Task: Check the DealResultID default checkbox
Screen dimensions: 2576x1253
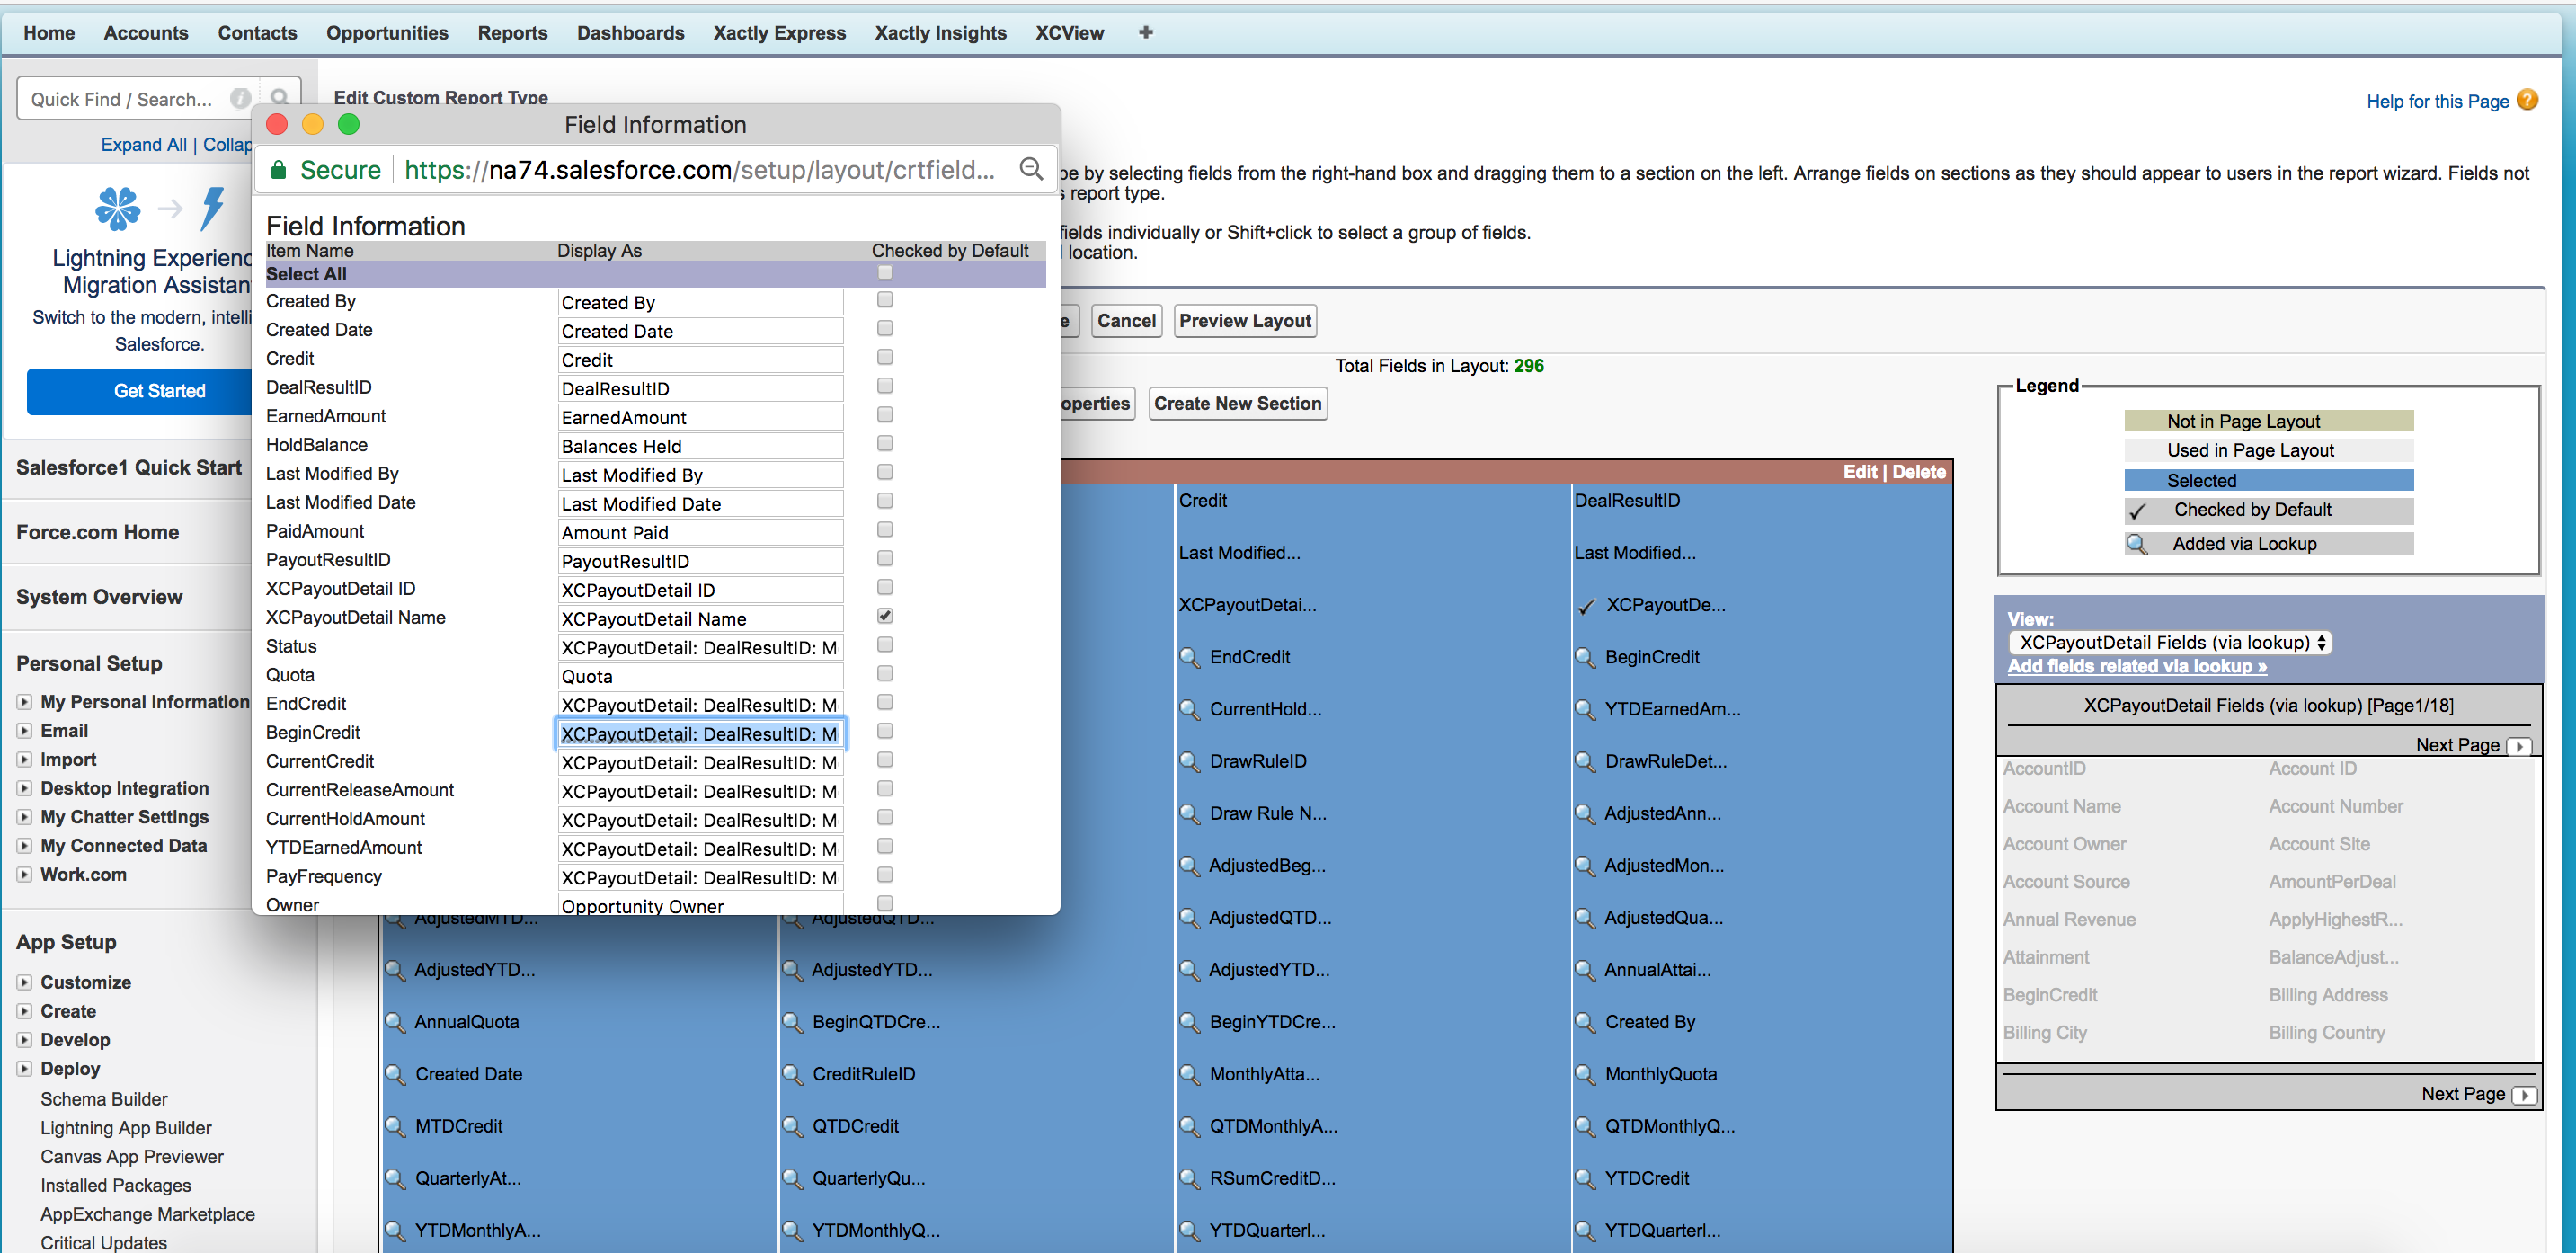Action: click(x=885, y=386)
